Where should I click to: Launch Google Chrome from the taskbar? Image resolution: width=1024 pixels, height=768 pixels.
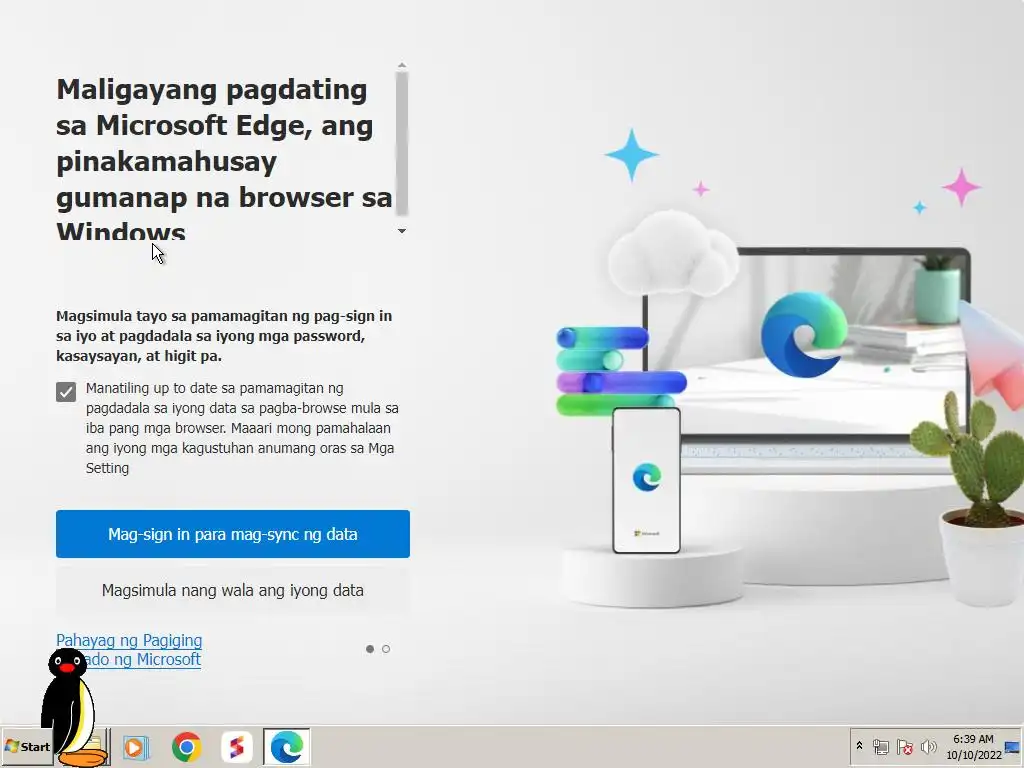(187, 746)
